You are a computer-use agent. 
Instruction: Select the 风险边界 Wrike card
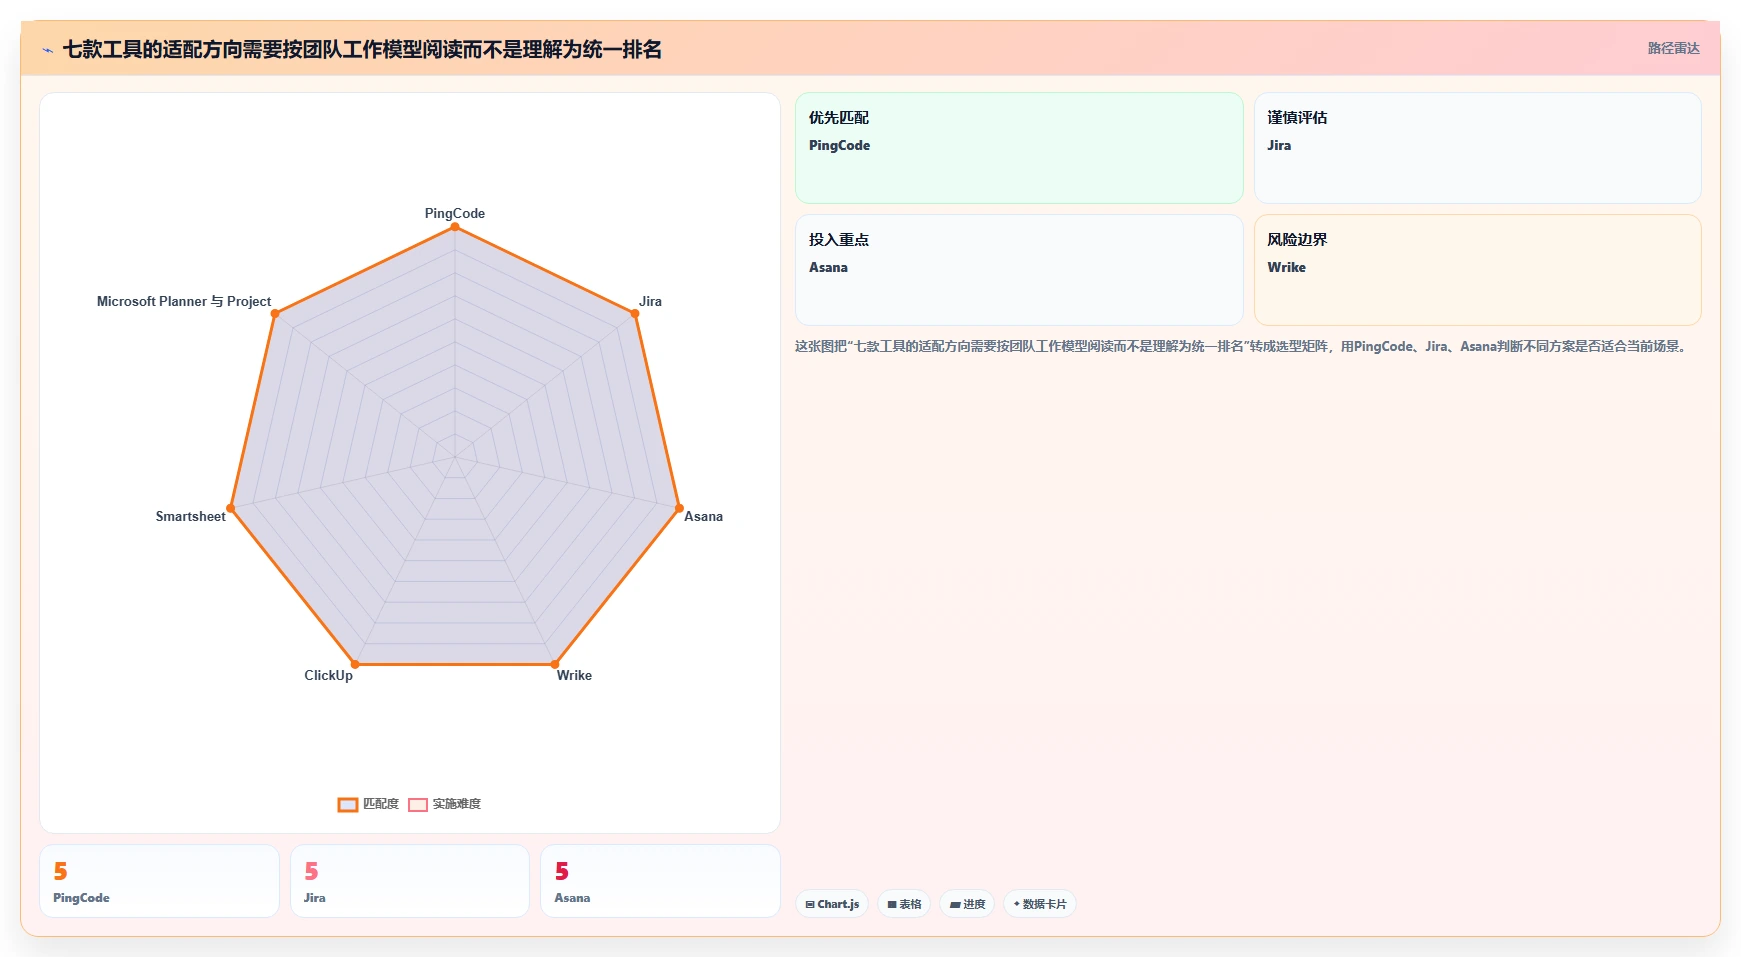pyautogui.click(x=1477, y=270)
